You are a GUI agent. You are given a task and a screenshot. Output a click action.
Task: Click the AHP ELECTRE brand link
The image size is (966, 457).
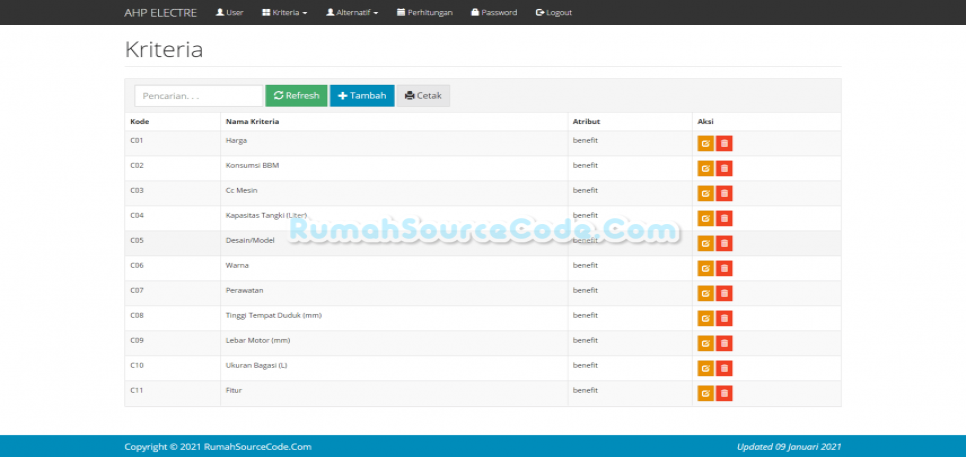click(x=160, y=13)
